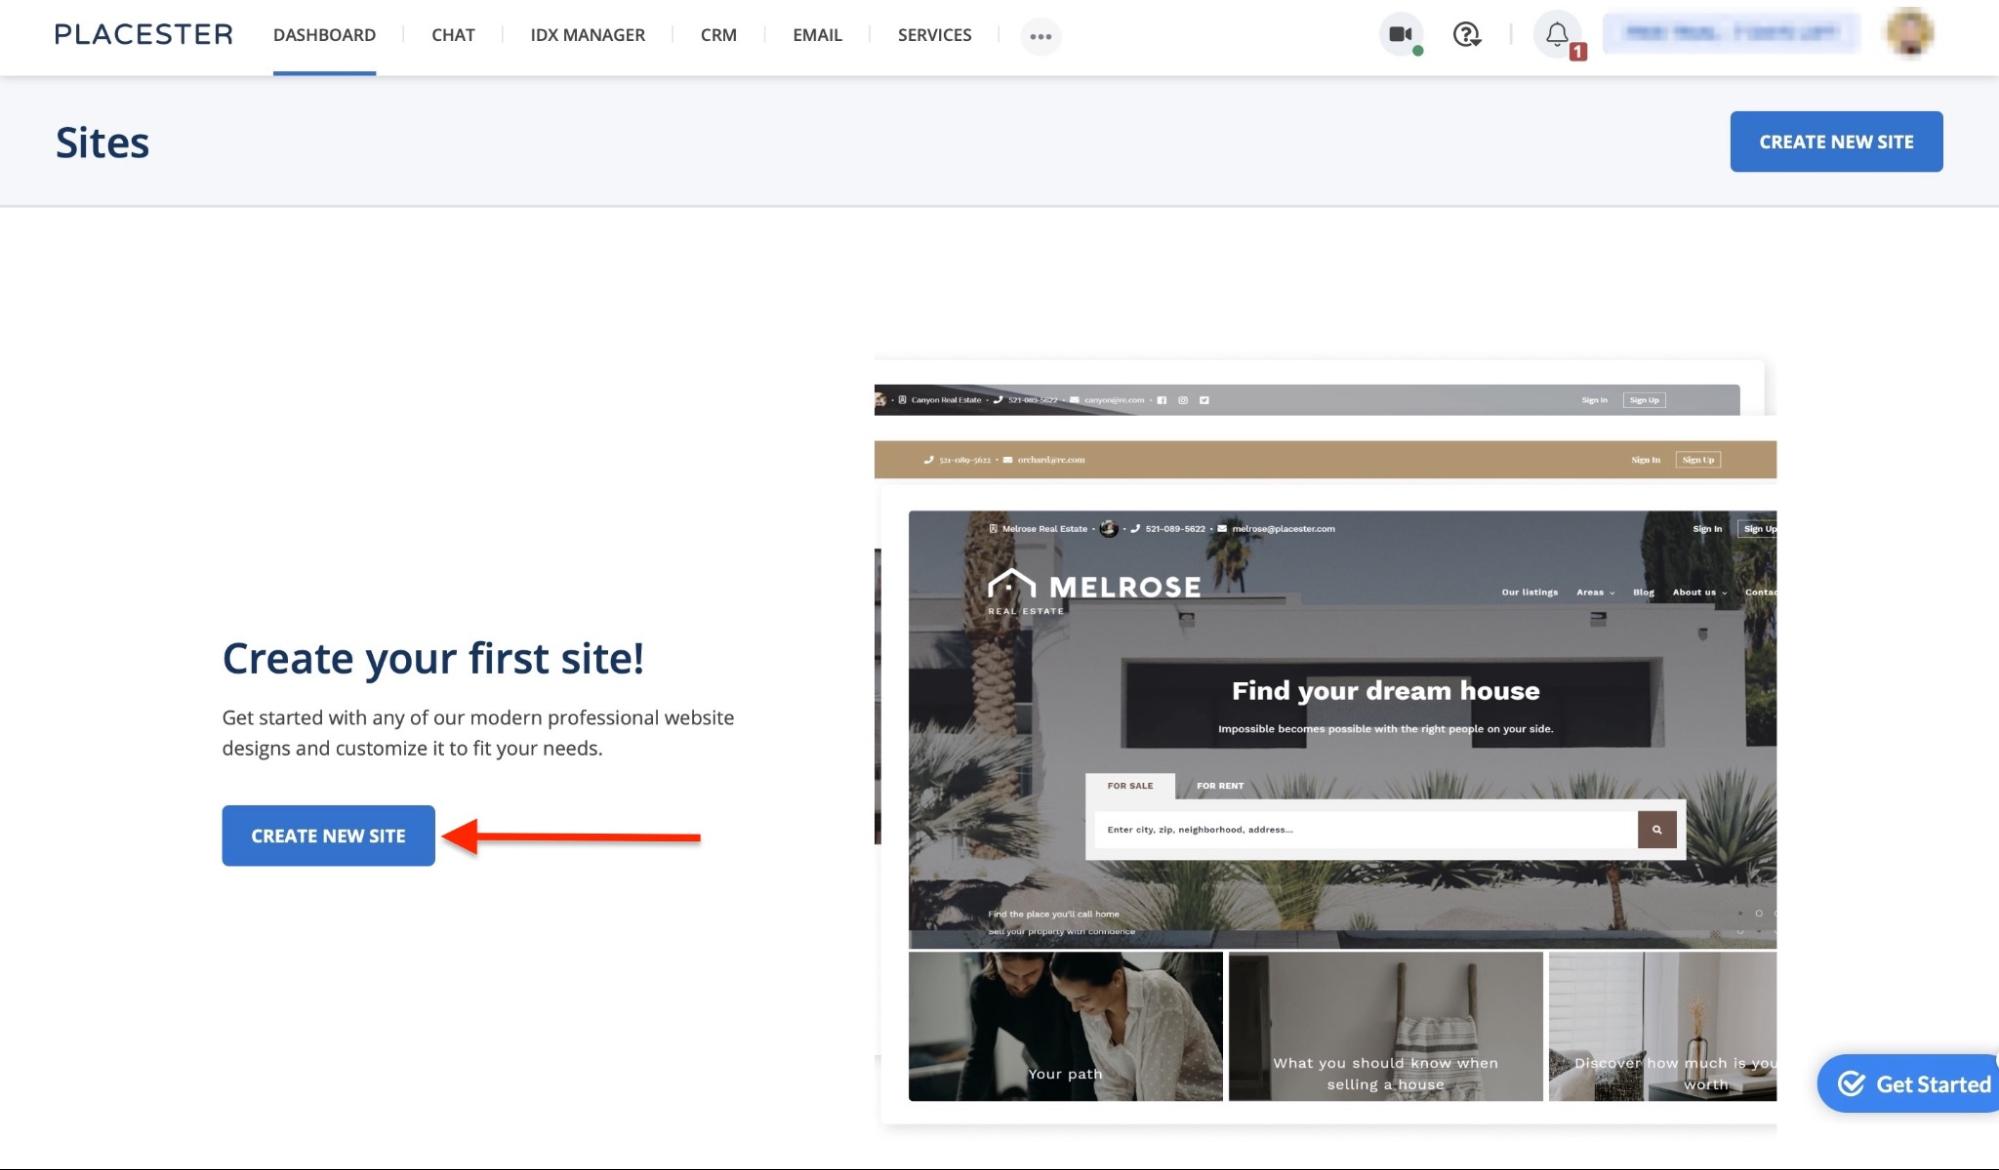
Task: Click the search magnifier in the property search bar
Action: [1656, 829]
